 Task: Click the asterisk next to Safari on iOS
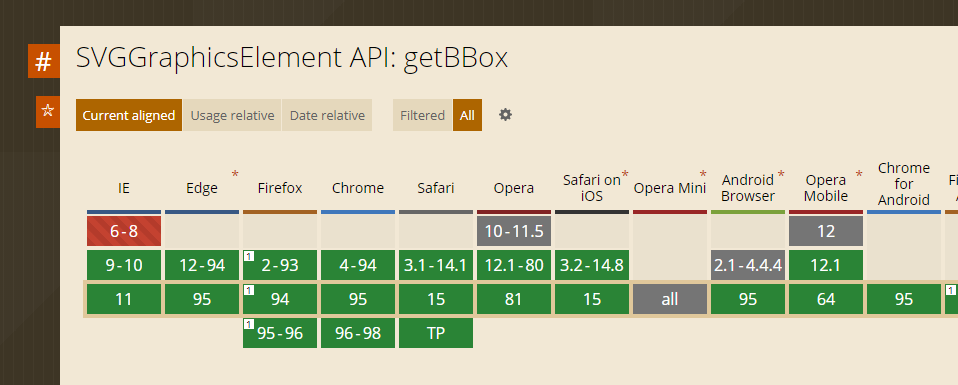pyautogui.click(x=625, y=176)
